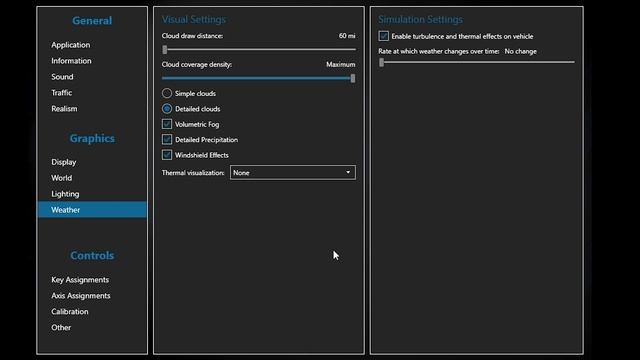Open Key Assignments controls page
The image size is (640, 360).
pyautogui.click(x=80, y=280)
